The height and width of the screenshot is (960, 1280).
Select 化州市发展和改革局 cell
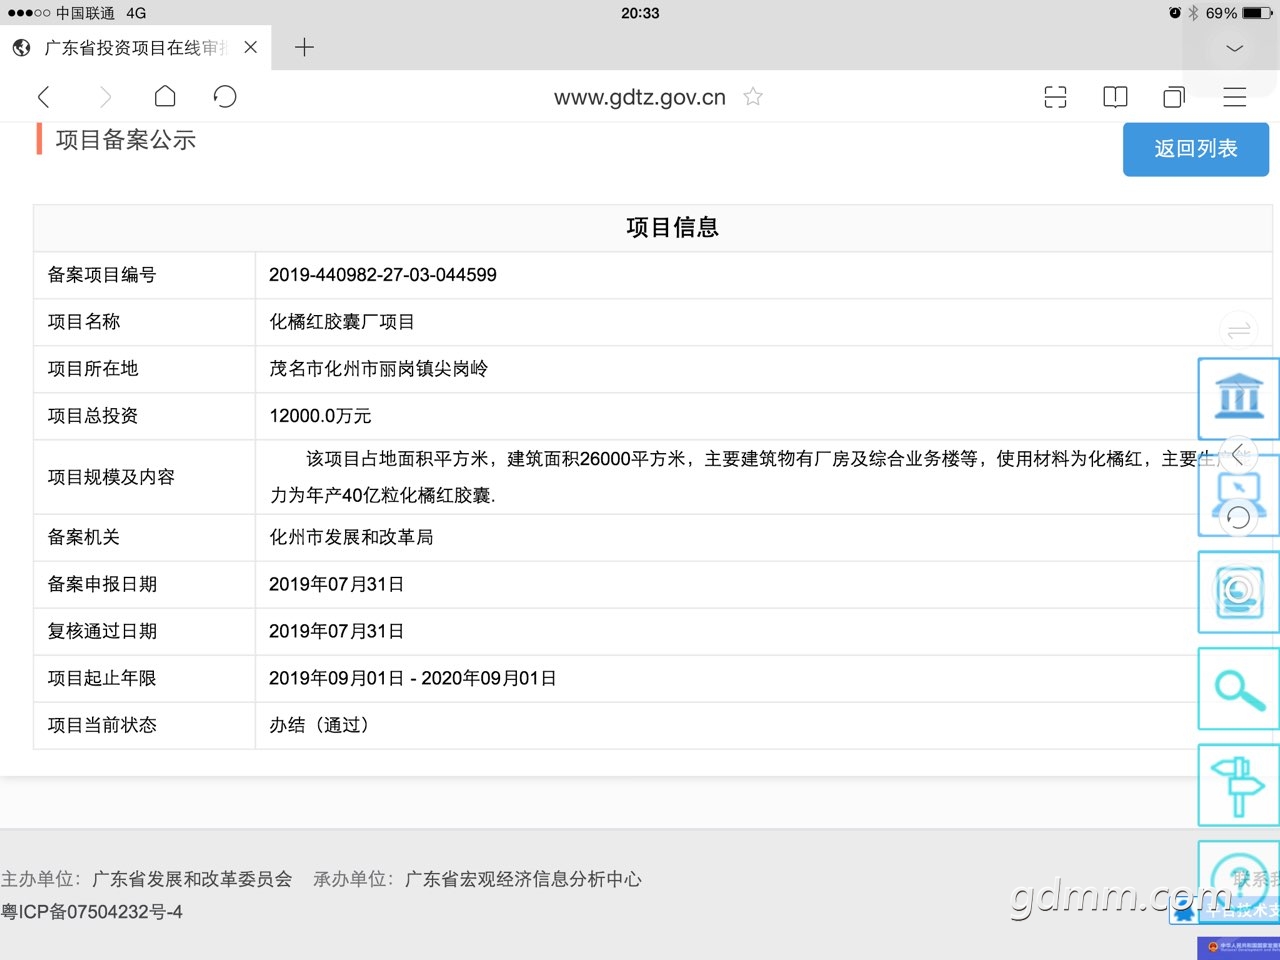351,537
